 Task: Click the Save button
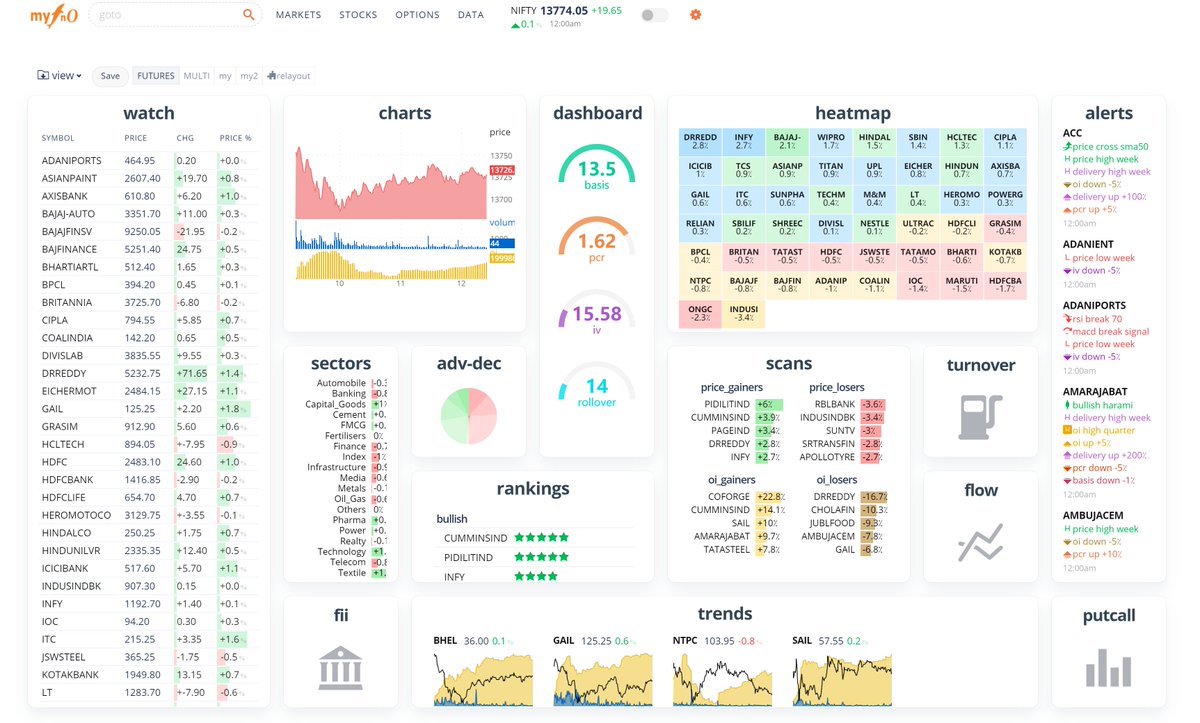click(x=110, y=76)
